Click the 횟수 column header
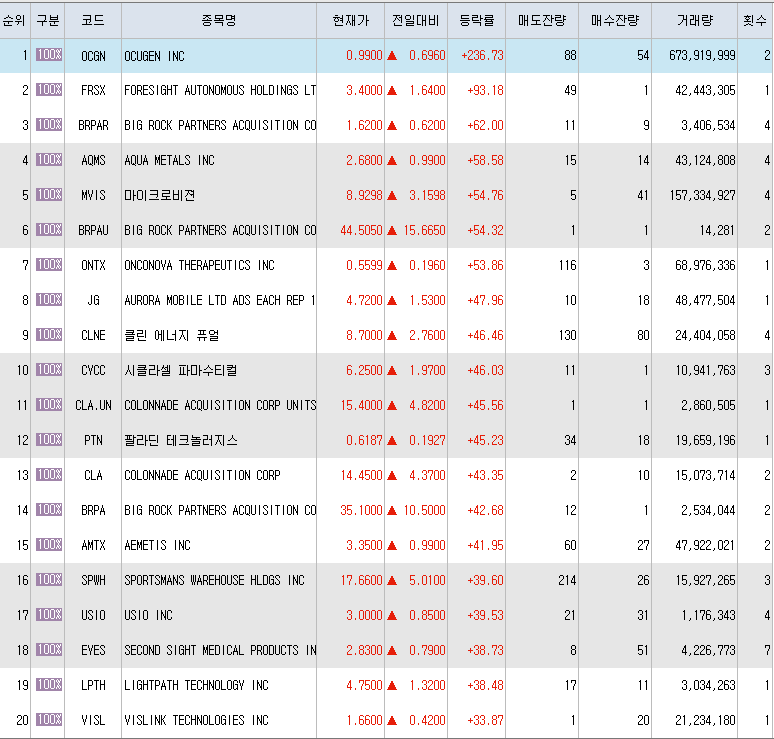This screenshot has width=774, height=739. click(x=755, y=20)
